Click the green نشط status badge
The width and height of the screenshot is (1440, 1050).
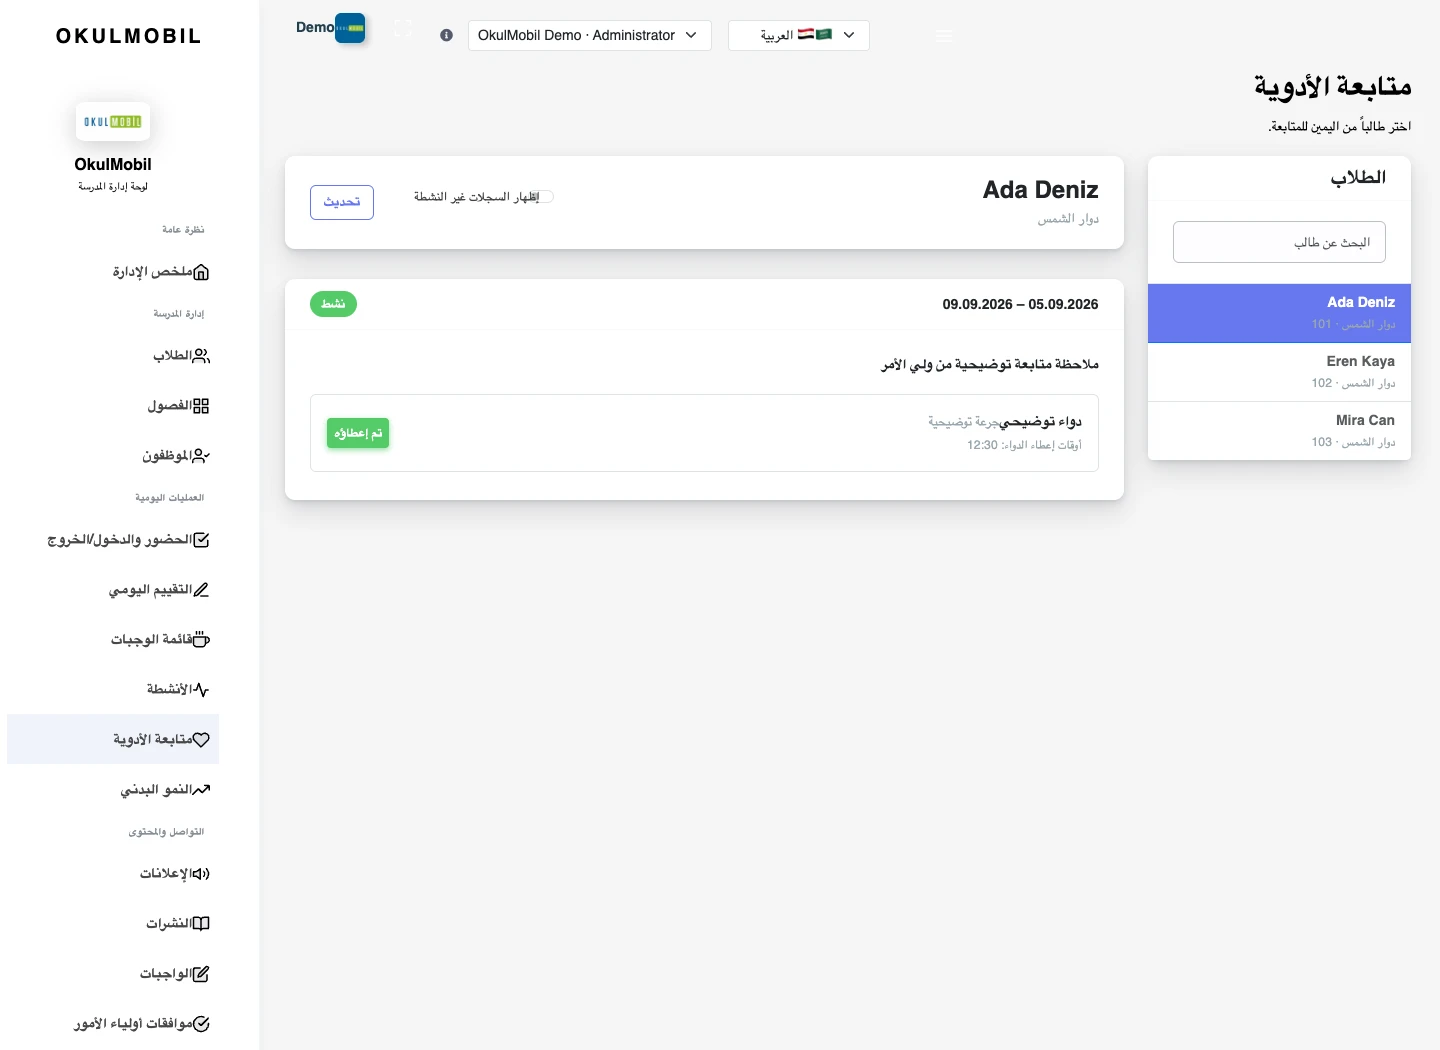click(x=333, y=304)
